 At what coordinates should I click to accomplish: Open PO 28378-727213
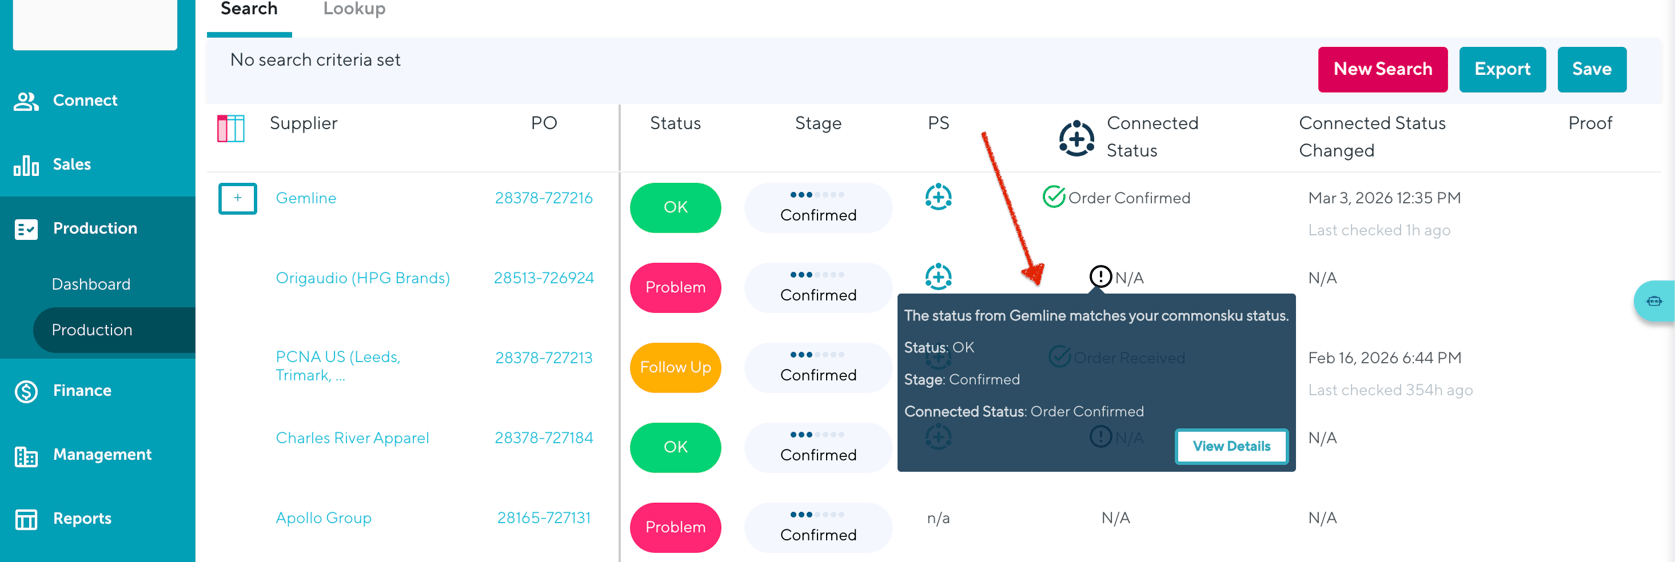[544, 358]
